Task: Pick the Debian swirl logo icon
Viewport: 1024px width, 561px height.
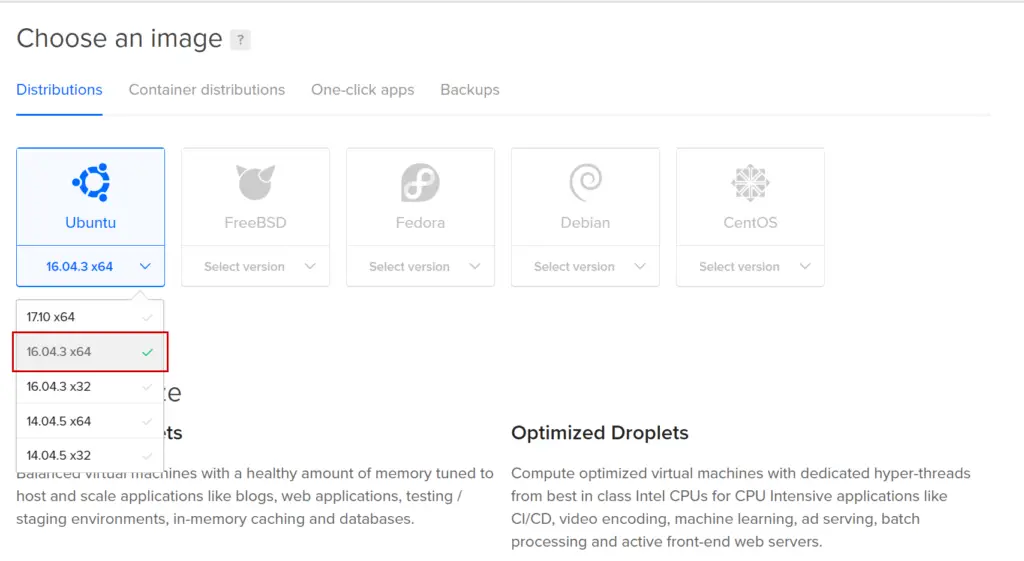Action: pyautogui.click(x=585, y=182)
